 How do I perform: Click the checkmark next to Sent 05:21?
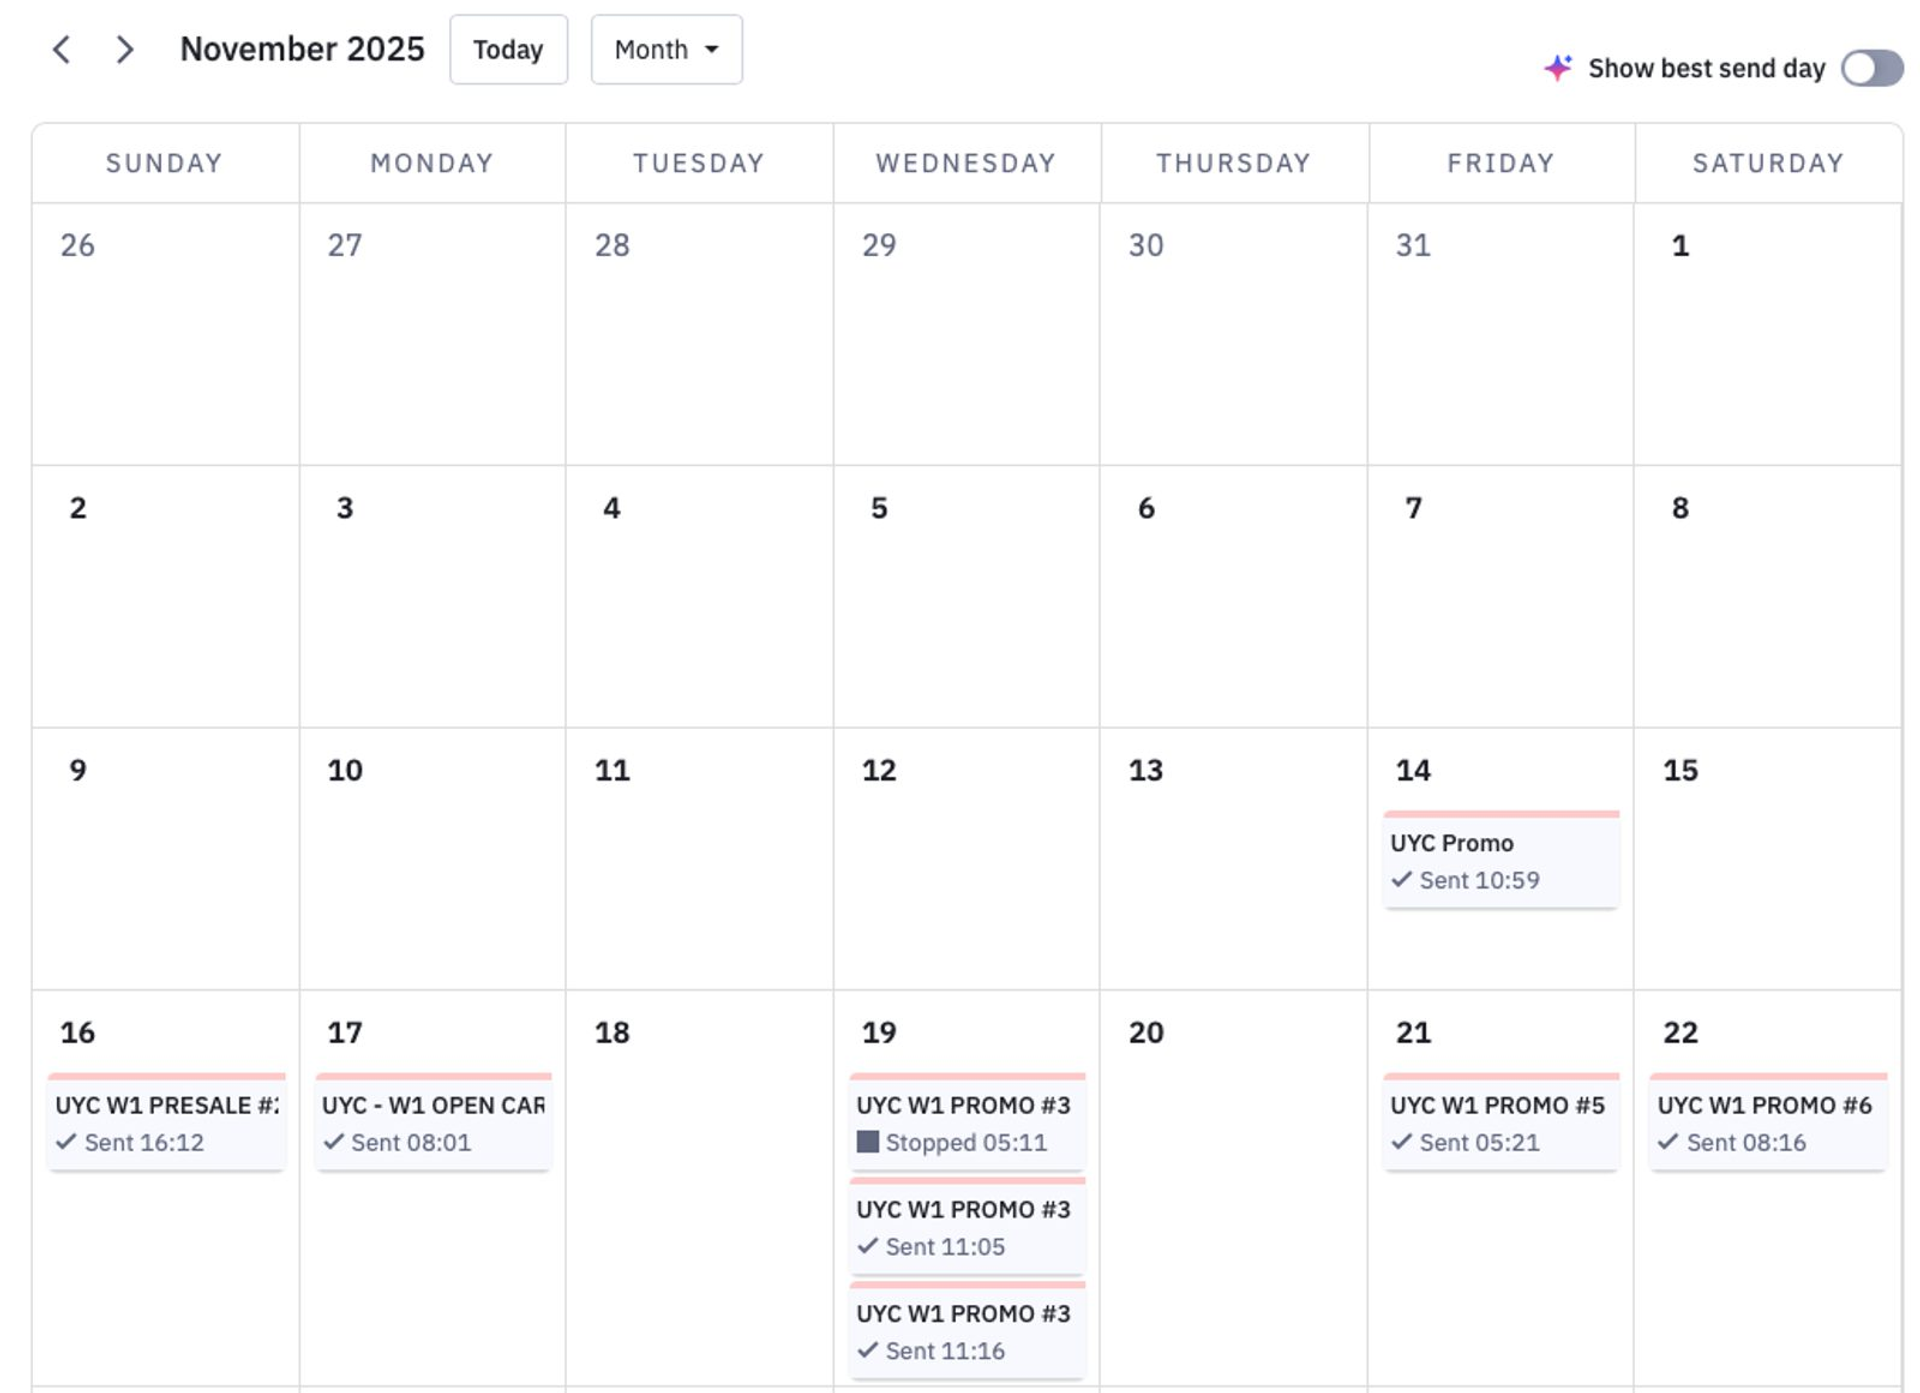pos(1401,1142)
